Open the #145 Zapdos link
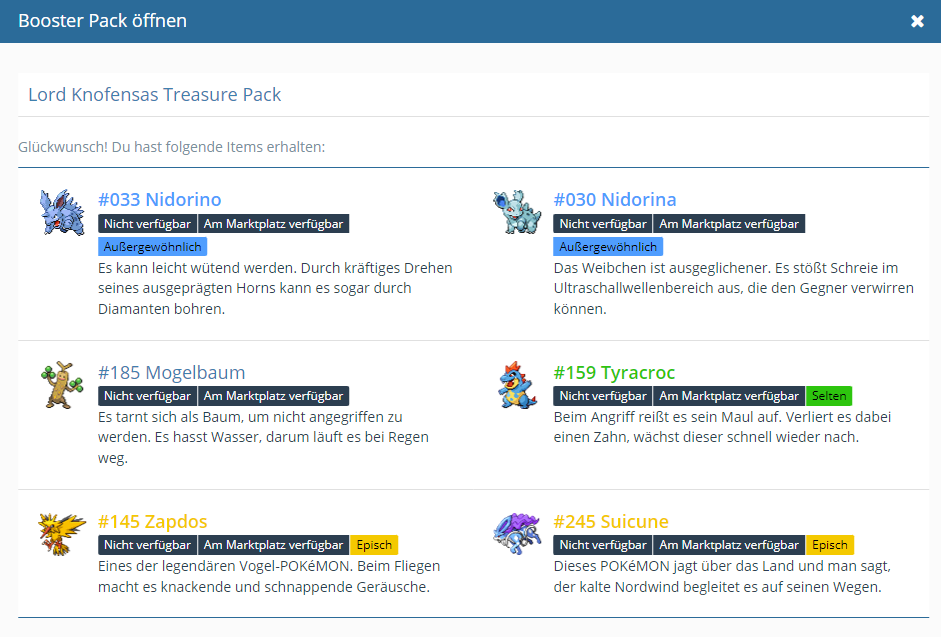Image resolution: width=941 pixels, height=637 pixels. click(153, 522)
